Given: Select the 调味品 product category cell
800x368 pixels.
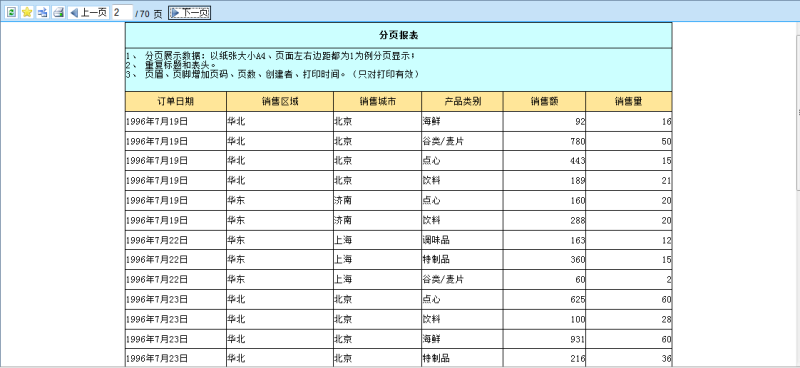Looking at the screenshot, I should (x=462, y=240).
